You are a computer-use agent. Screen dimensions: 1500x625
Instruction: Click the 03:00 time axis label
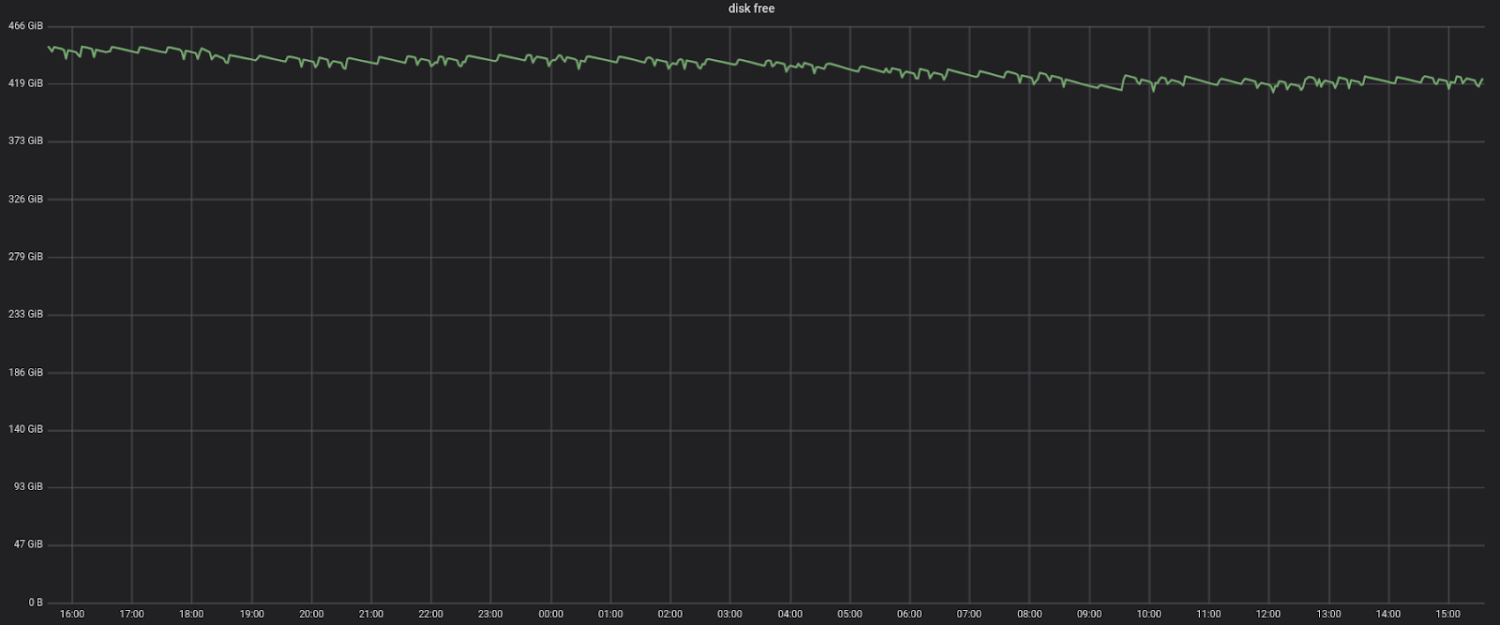click(730, 614)
